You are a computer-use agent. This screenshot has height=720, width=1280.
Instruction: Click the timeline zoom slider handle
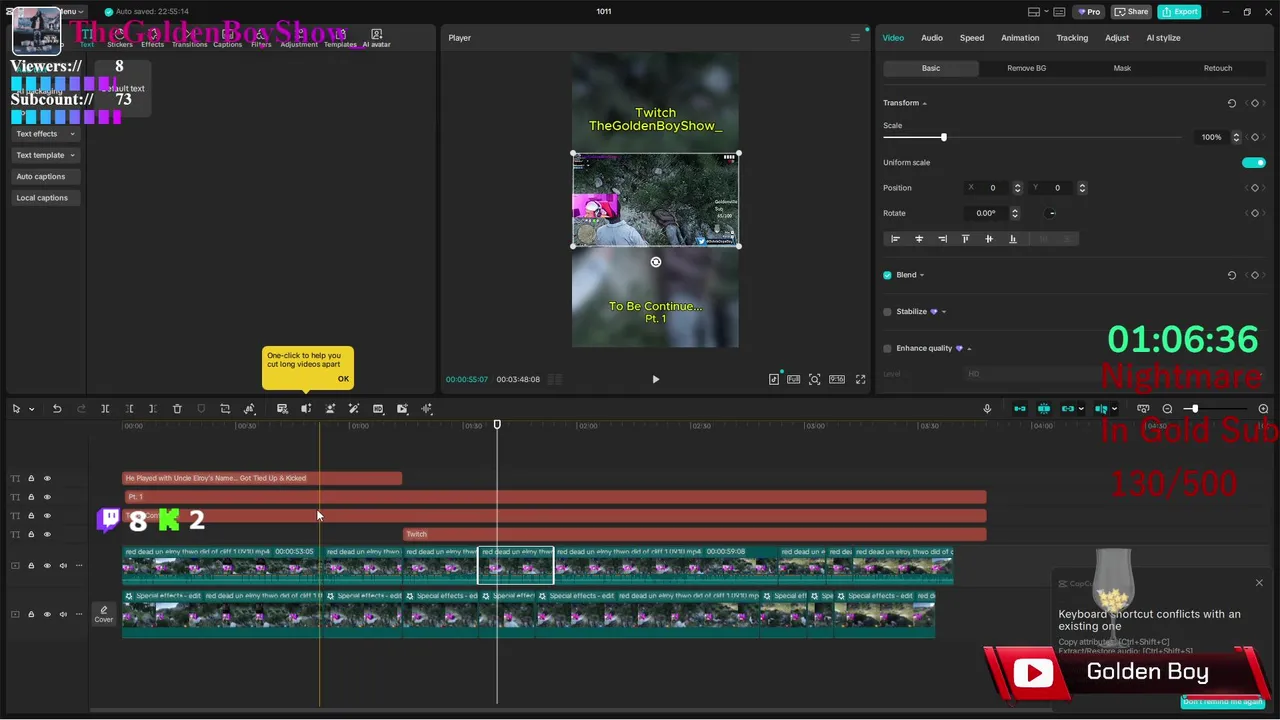(1194, 409)
